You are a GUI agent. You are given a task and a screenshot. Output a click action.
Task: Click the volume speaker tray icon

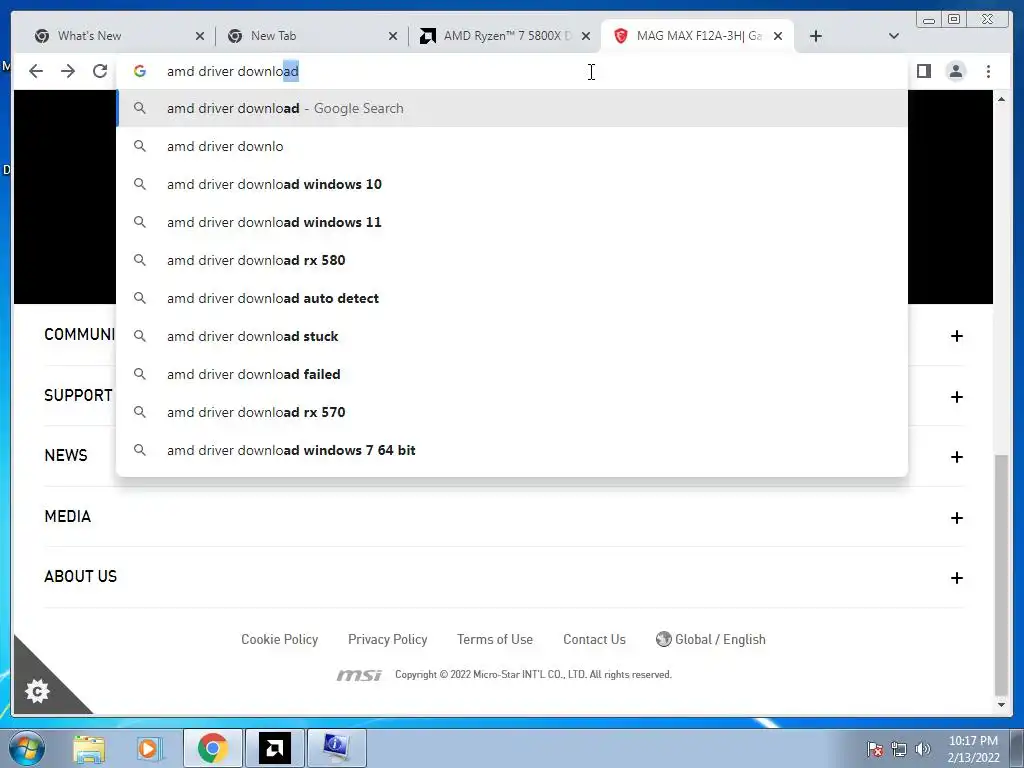[x=923, y=749]
